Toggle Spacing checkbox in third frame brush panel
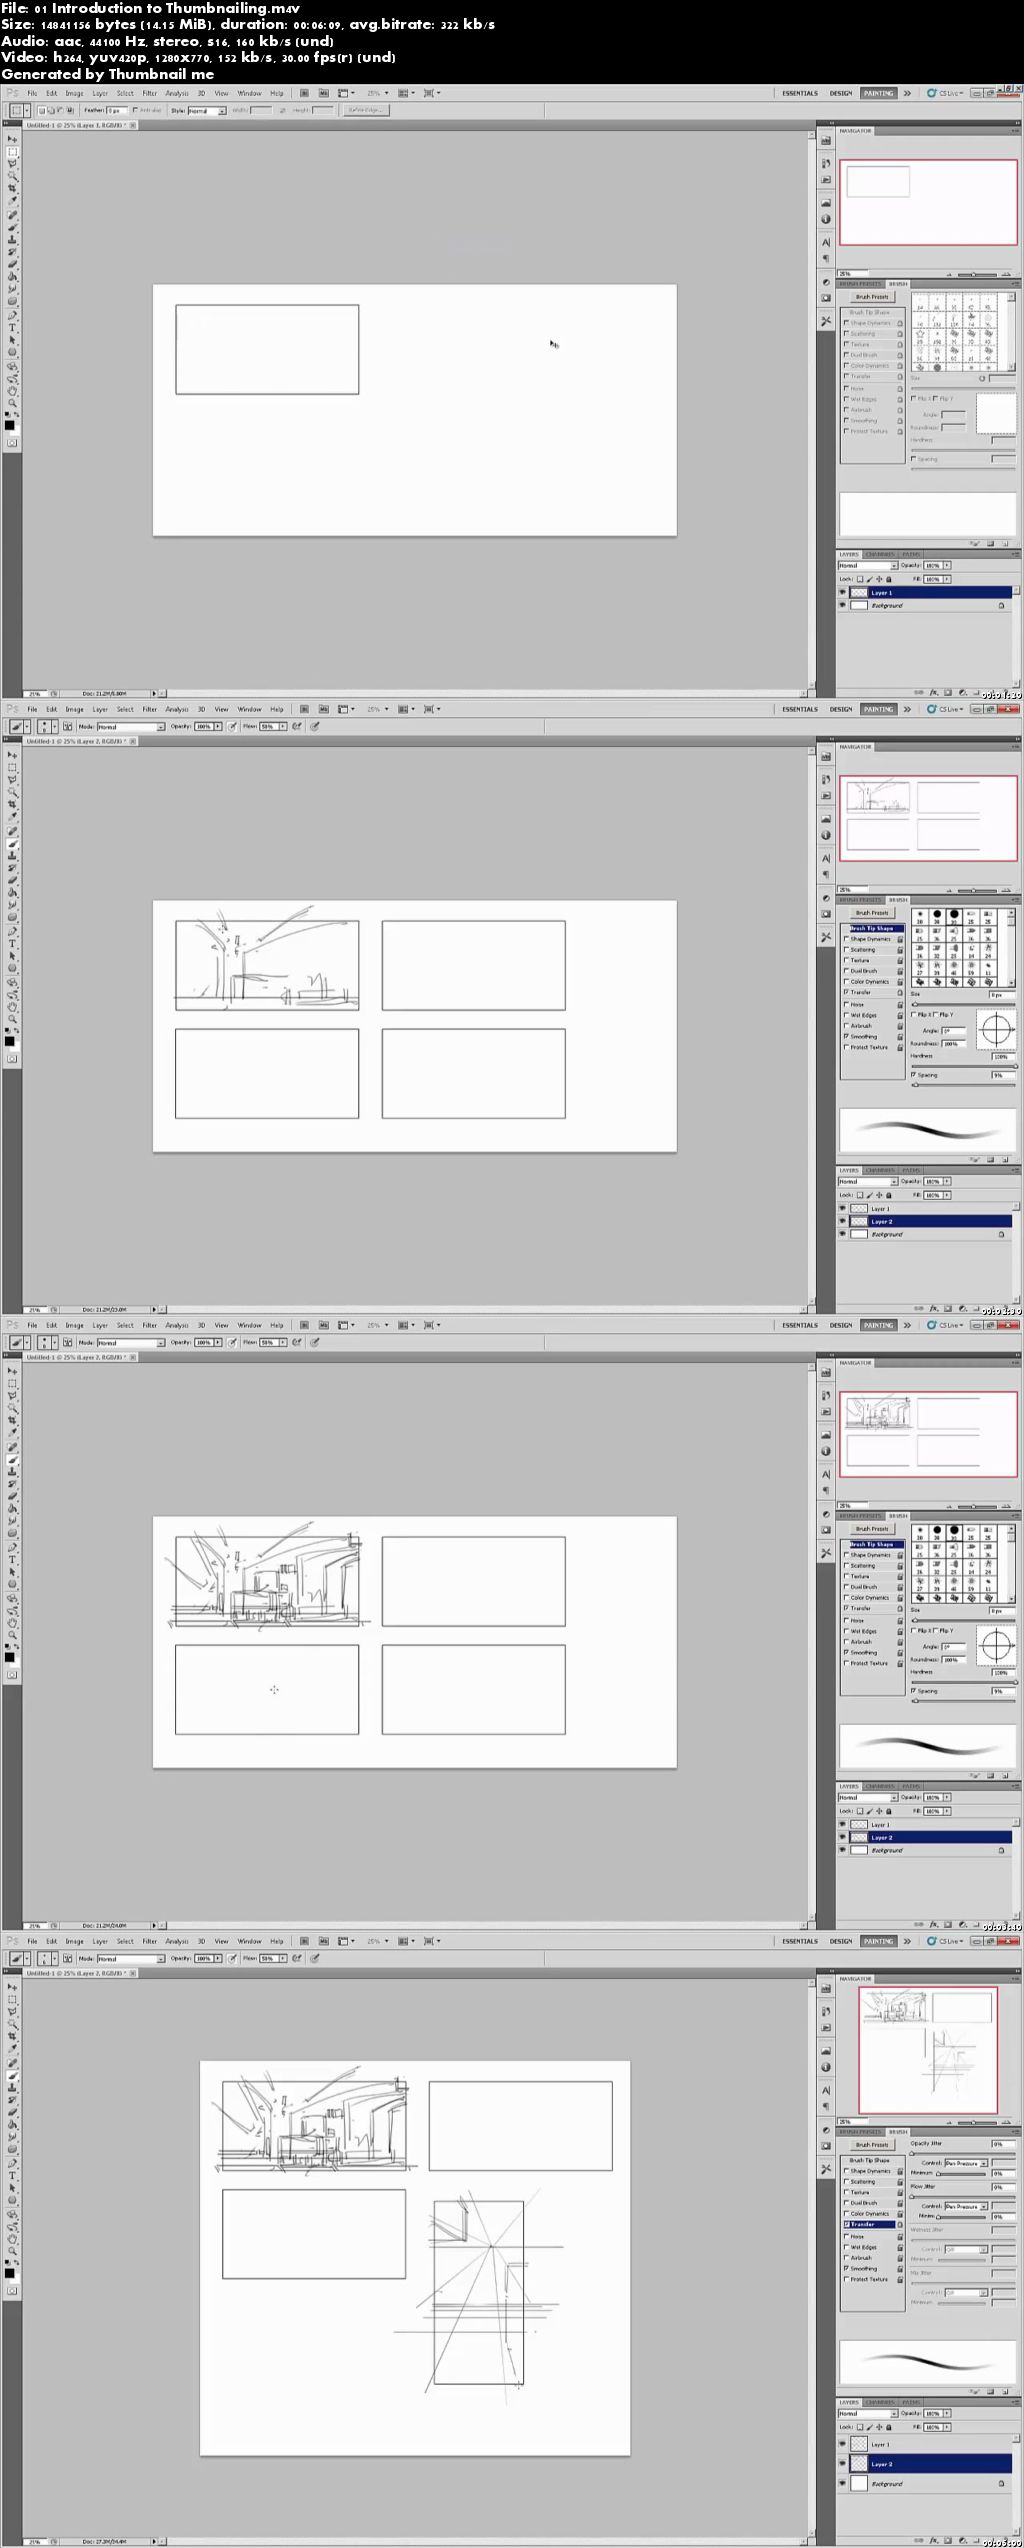Image resolution: width=1024 pixels, height=2548 pixels. (x=913, y=1691)
